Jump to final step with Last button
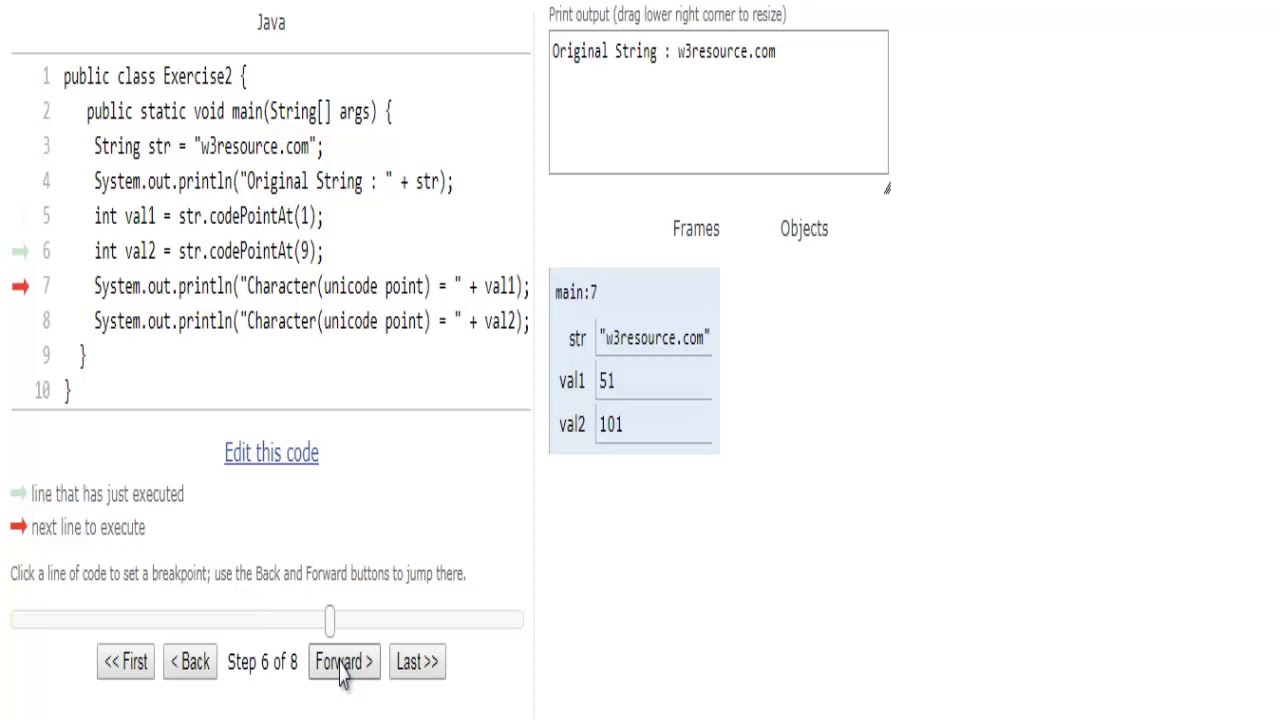This screenshot has width=1280, height=720. (x=417, y=662)
